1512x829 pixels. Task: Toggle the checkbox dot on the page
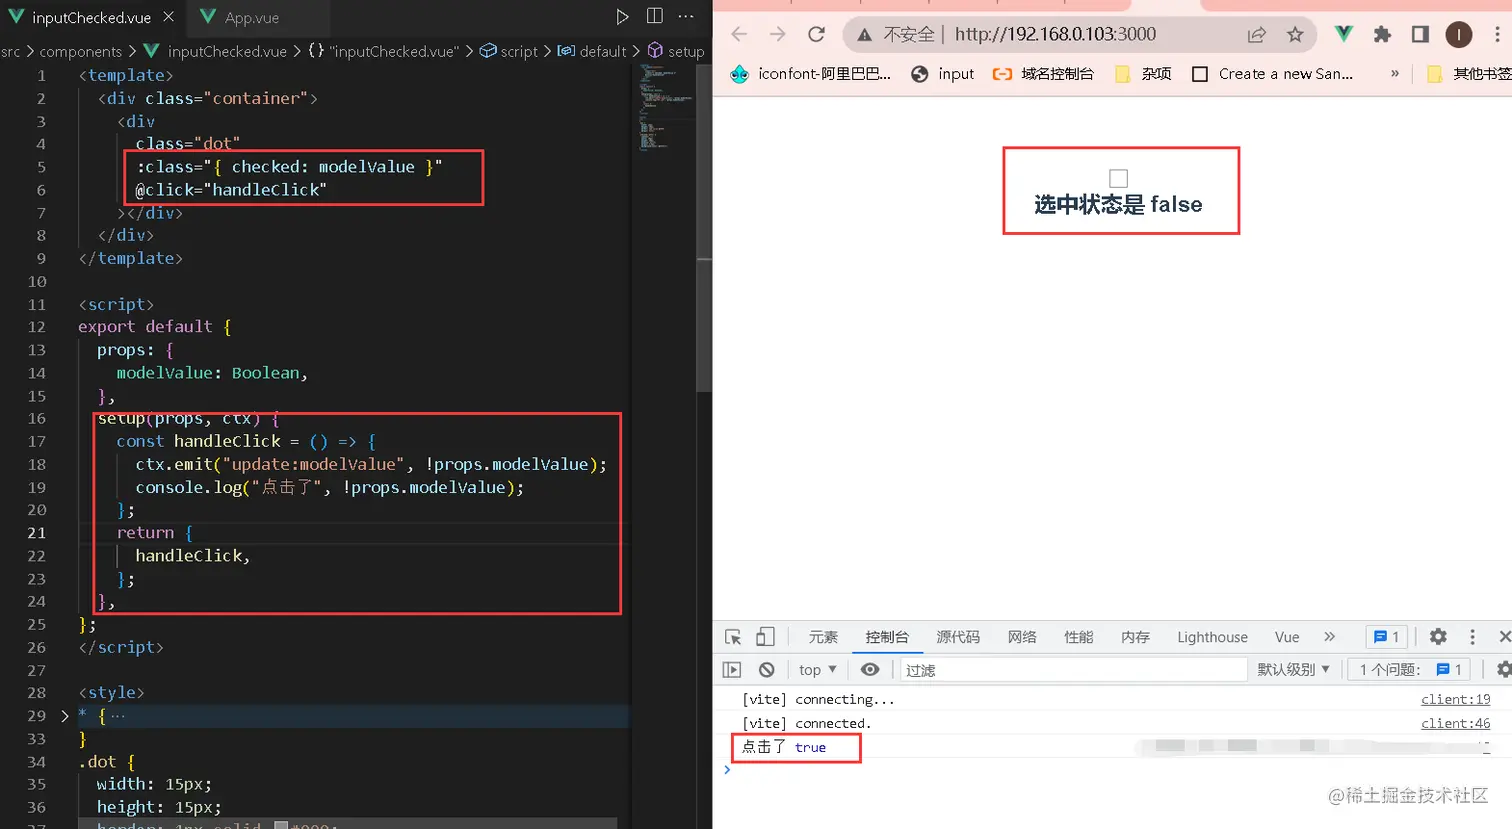[1119, 178]
